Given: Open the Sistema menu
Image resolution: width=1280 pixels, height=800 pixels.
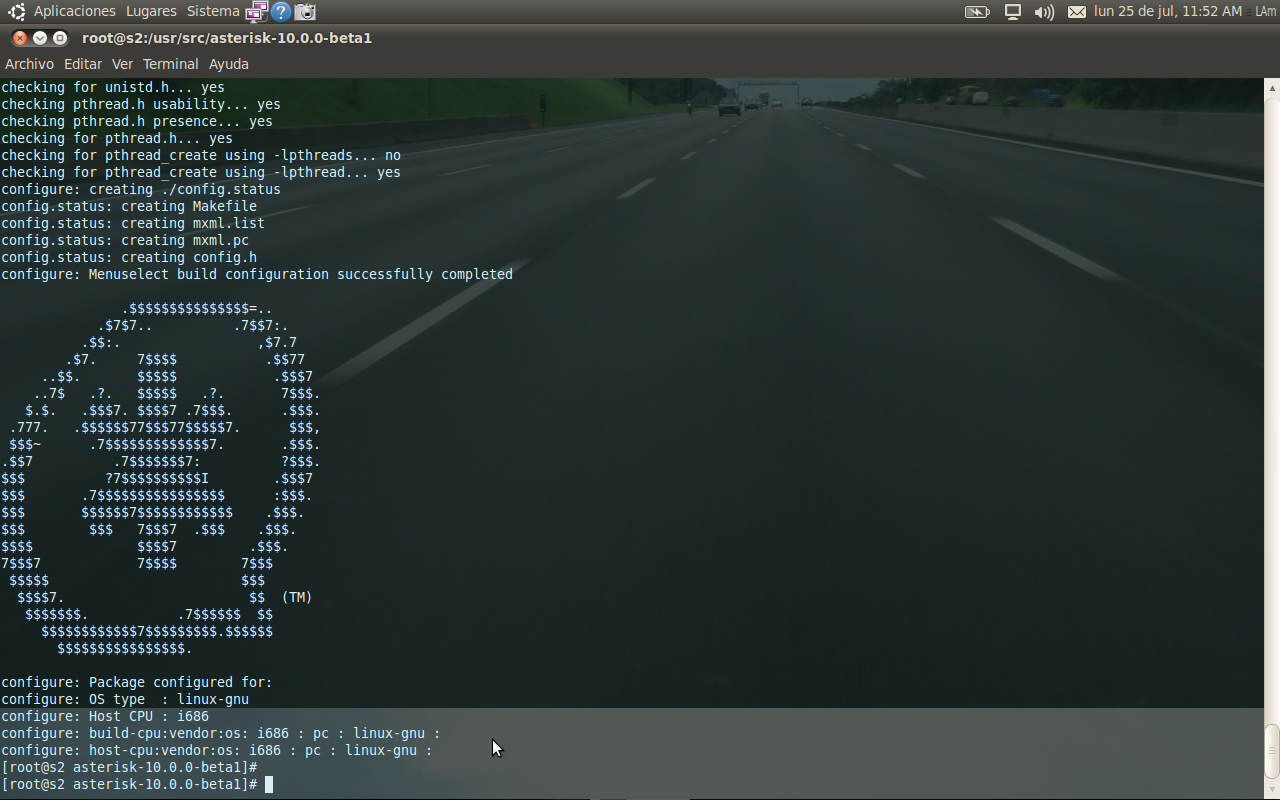Looking at the screenshot, I should pos(213,11).
